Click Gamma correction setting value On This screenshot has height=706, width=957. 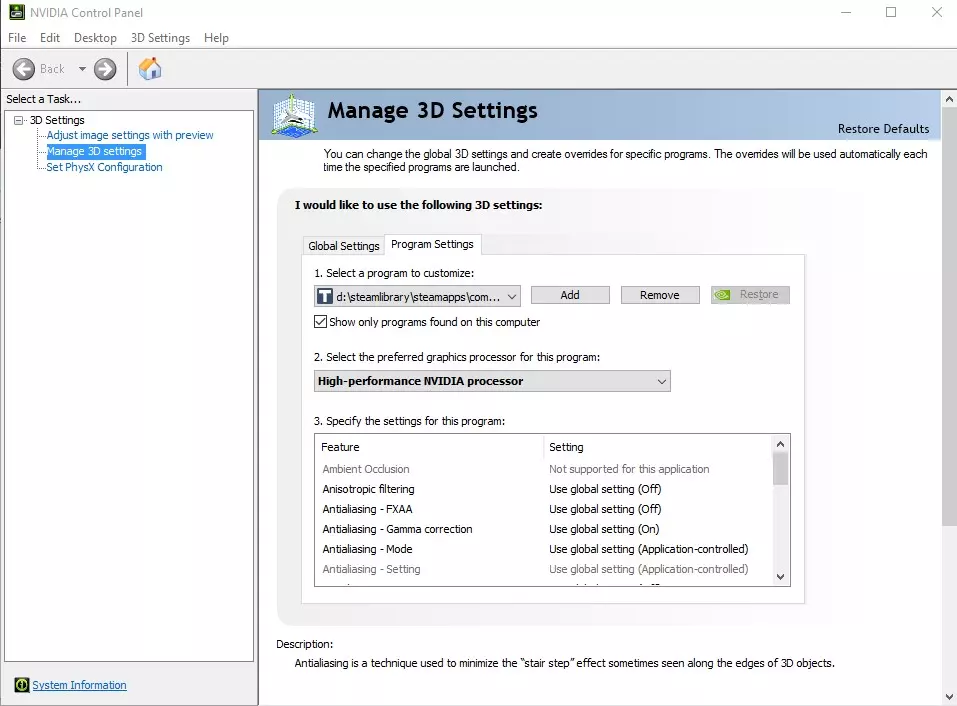(x=604, y=529)
